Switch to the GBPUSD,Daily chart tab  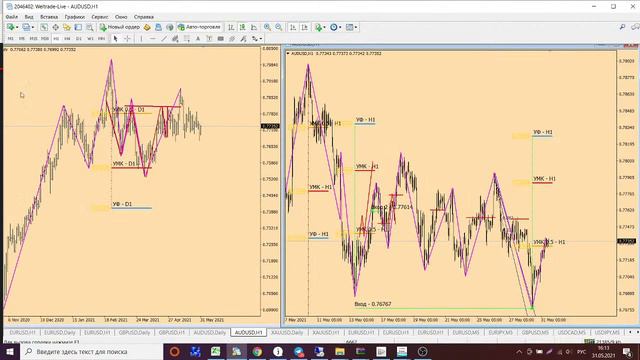pos(134,333)
